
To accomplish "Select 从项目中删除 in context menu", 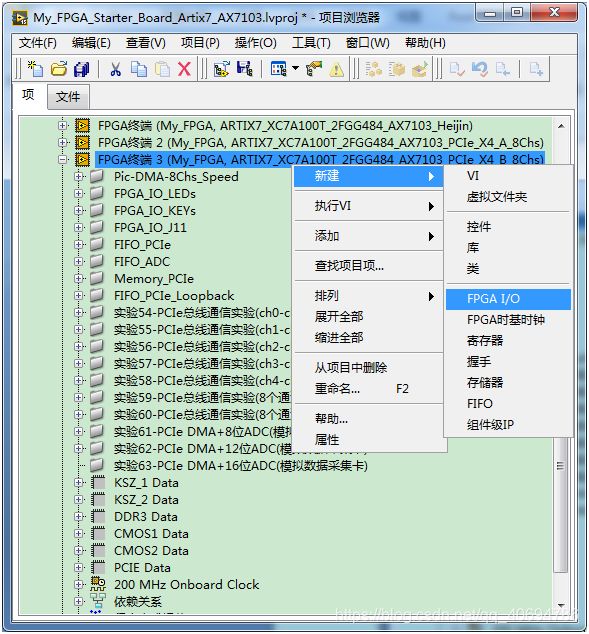I will tap(369, 367).
